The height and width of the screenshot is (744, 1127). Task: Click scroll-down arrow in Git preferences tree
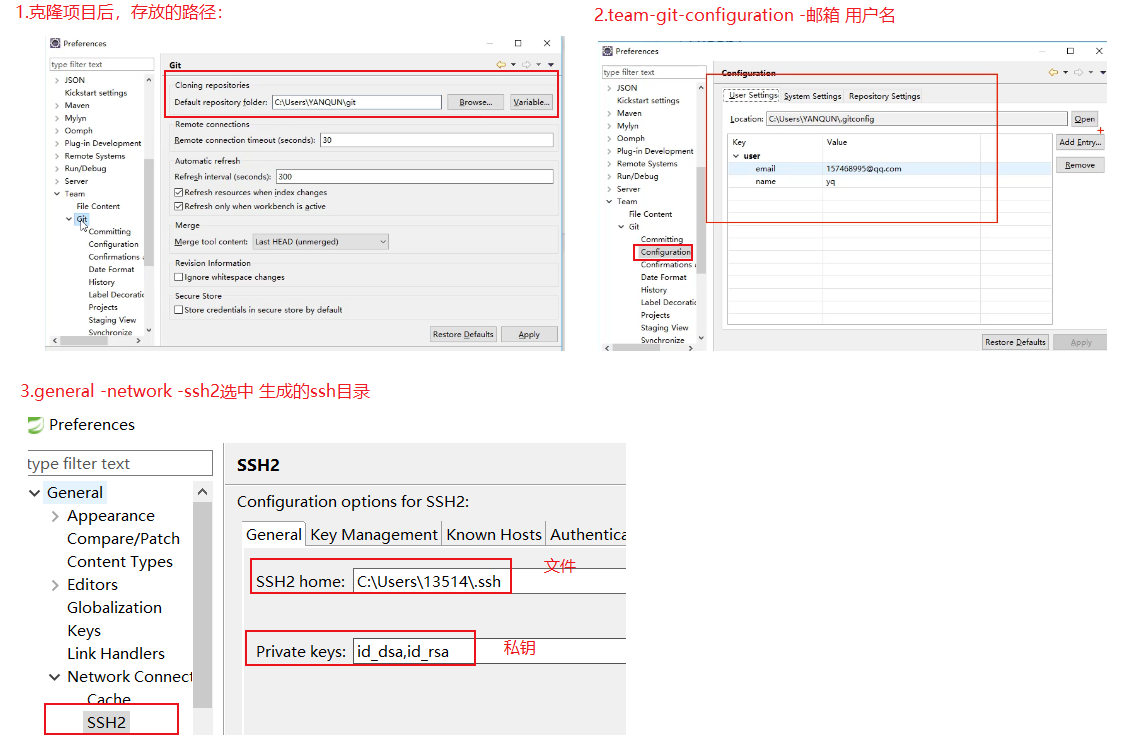pos(149,330)
